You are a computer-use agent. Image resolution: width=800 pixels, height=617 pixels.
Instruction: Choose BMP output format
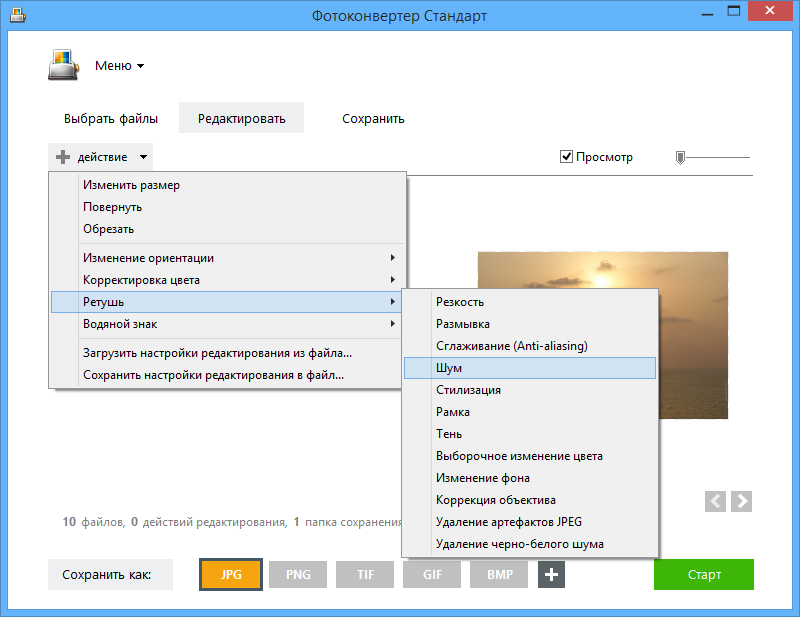(499, 574)
